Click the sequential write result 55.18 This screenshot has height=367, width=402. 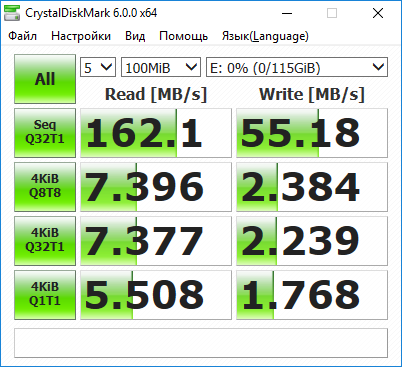coord(312,133)
